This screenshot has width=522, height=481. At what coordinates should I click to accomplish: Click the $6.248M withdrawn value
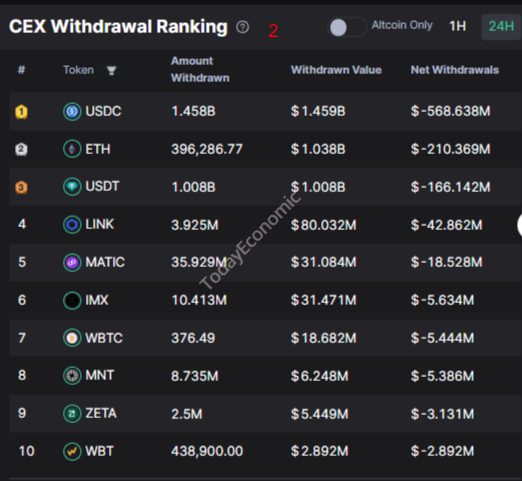click(320, 376)
